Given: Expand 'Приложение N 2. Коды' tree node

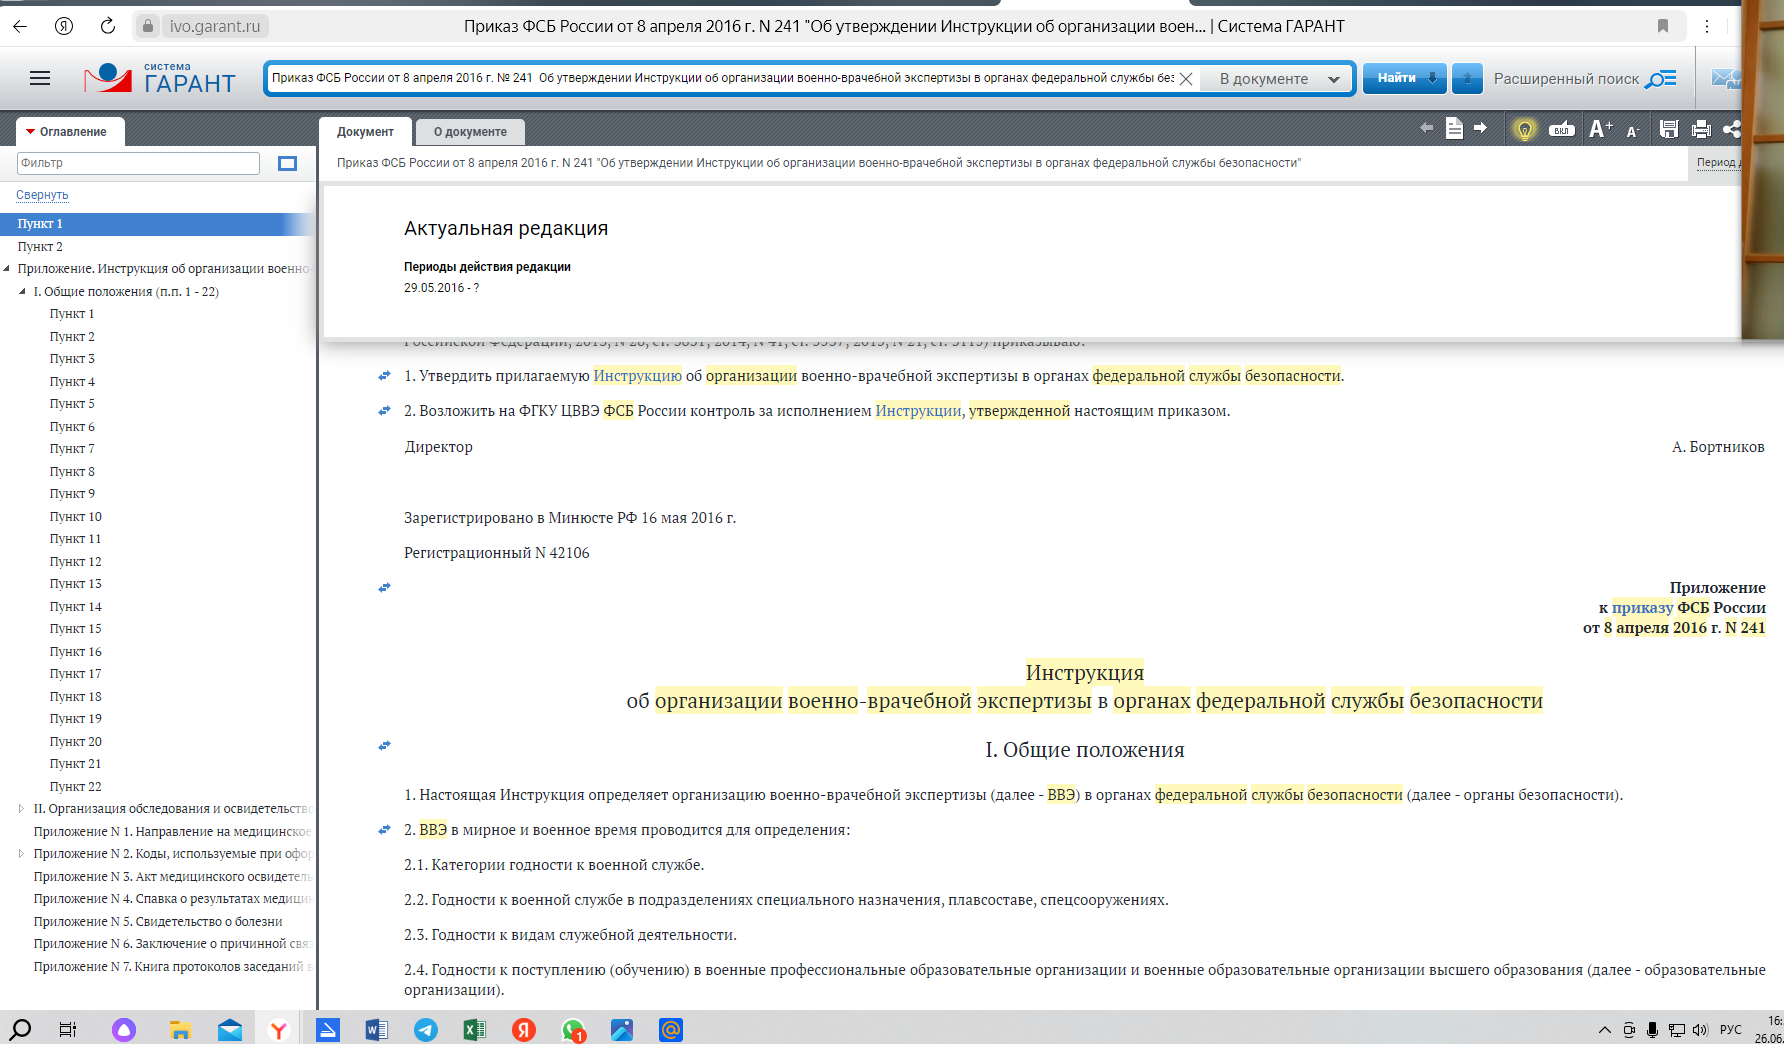Looking at the screenshot, I should [x=22, y=854].
